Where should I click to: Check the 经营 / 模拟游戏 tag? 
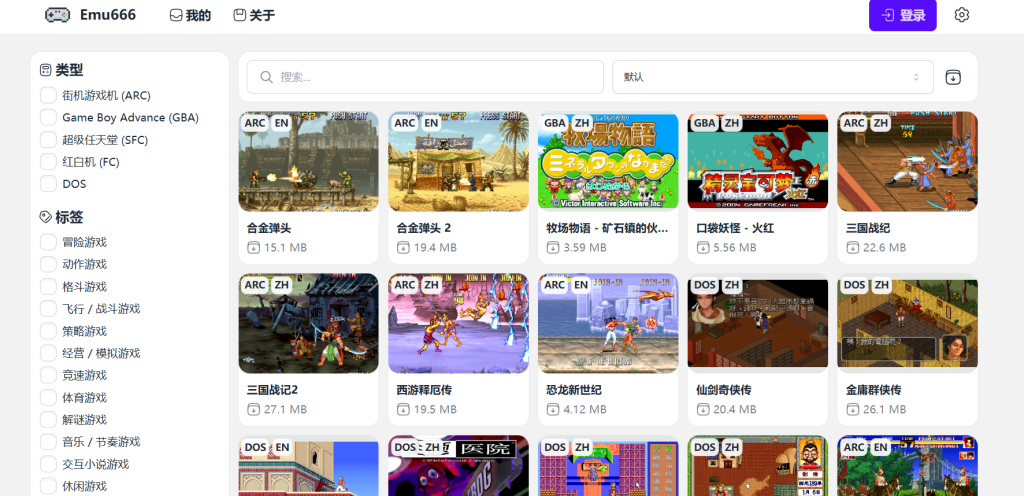(x=48, y=353)
